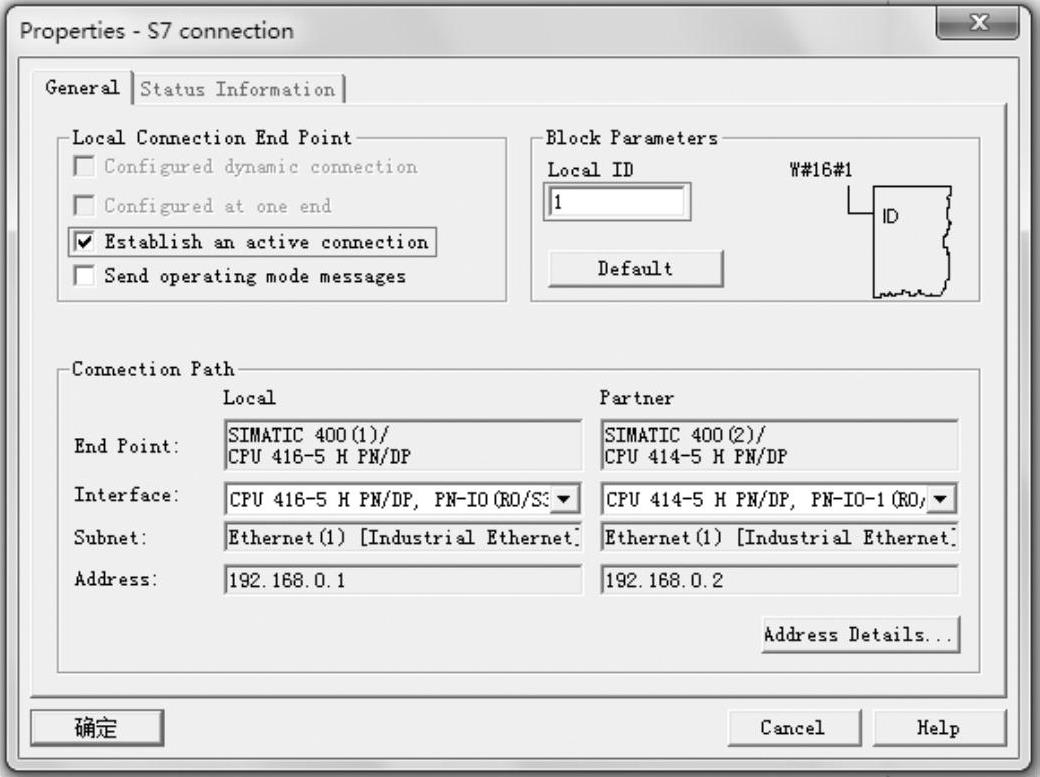The height and width of the screenshot is (777, 1040).
Task: Click the Local ID input field
Action: point(616,202)
